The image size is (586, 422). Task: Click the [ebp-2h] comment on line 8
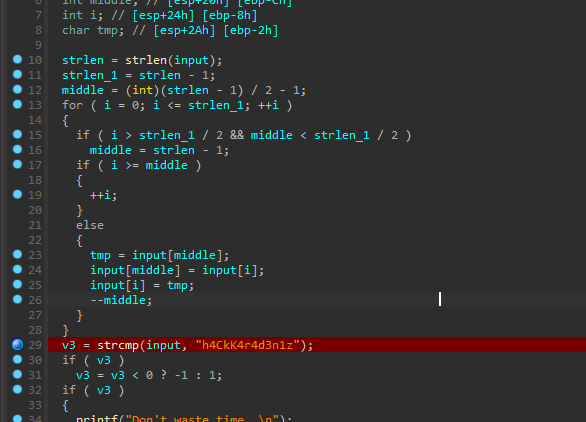click(x=251, y=30)
